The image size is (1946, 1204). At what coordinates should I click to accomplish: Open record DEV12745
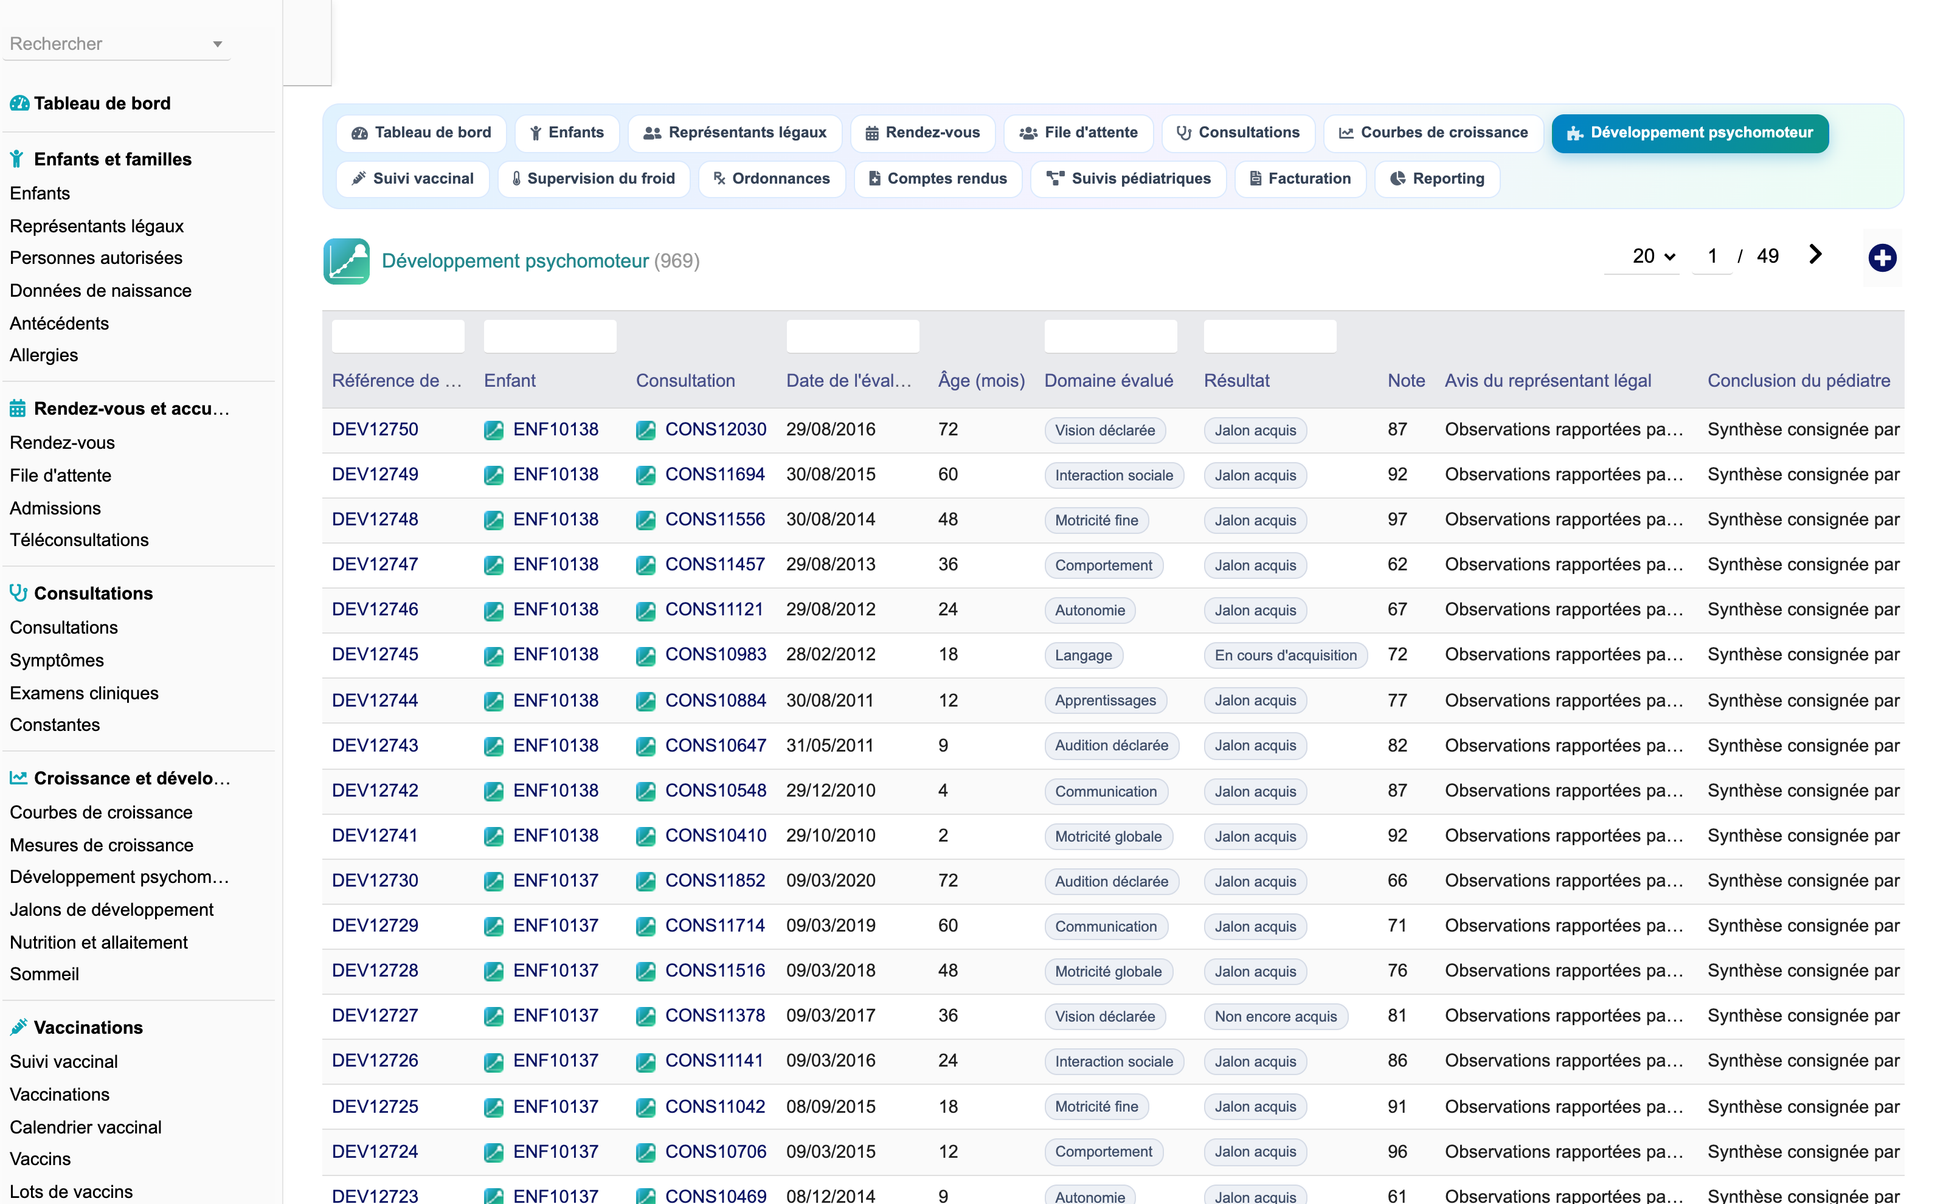[375, 655]
